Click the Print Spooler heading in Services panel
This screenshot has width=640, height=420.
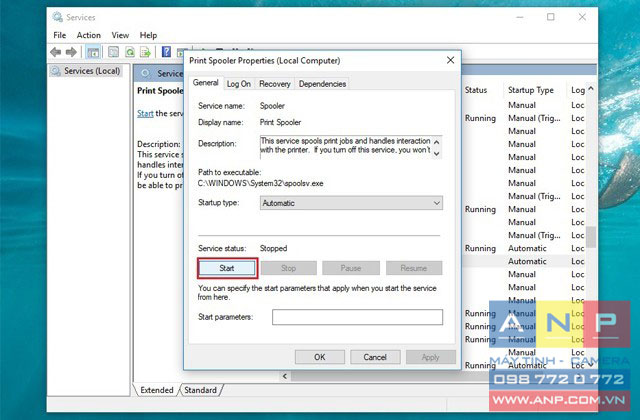click(x=160, y=91)
